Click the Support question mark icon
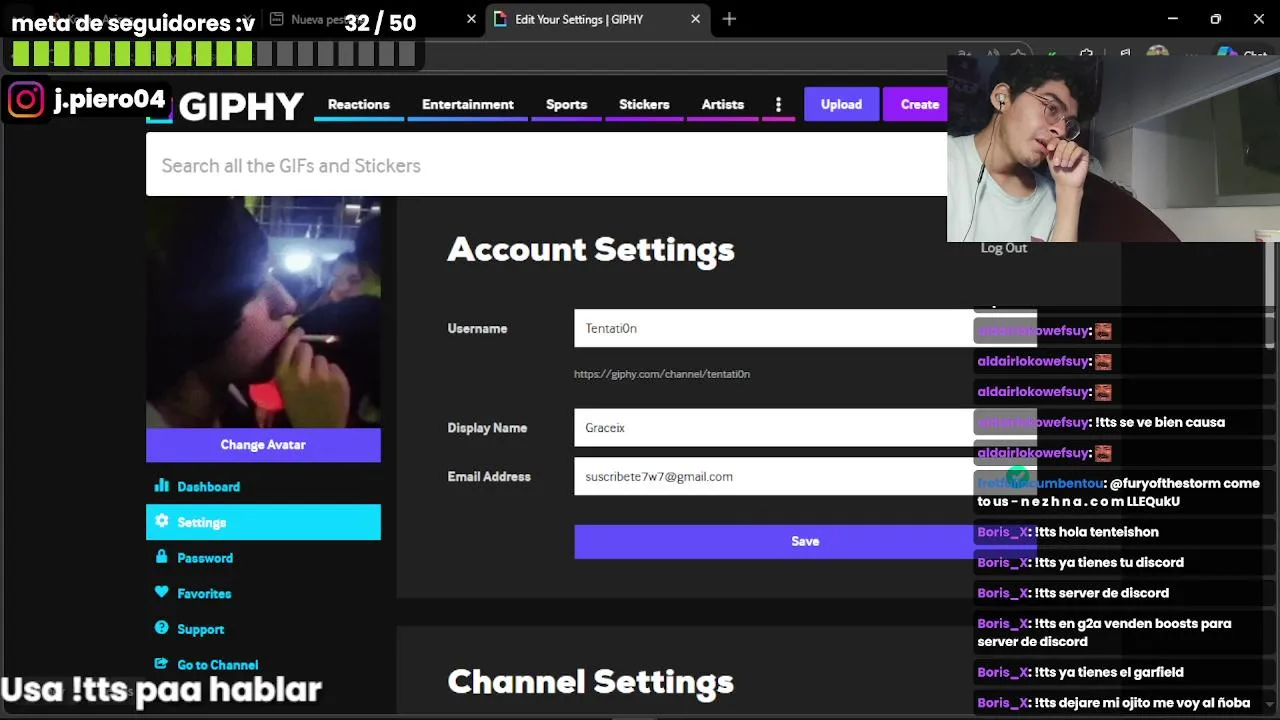1280x720 pixels. (162, 628)
